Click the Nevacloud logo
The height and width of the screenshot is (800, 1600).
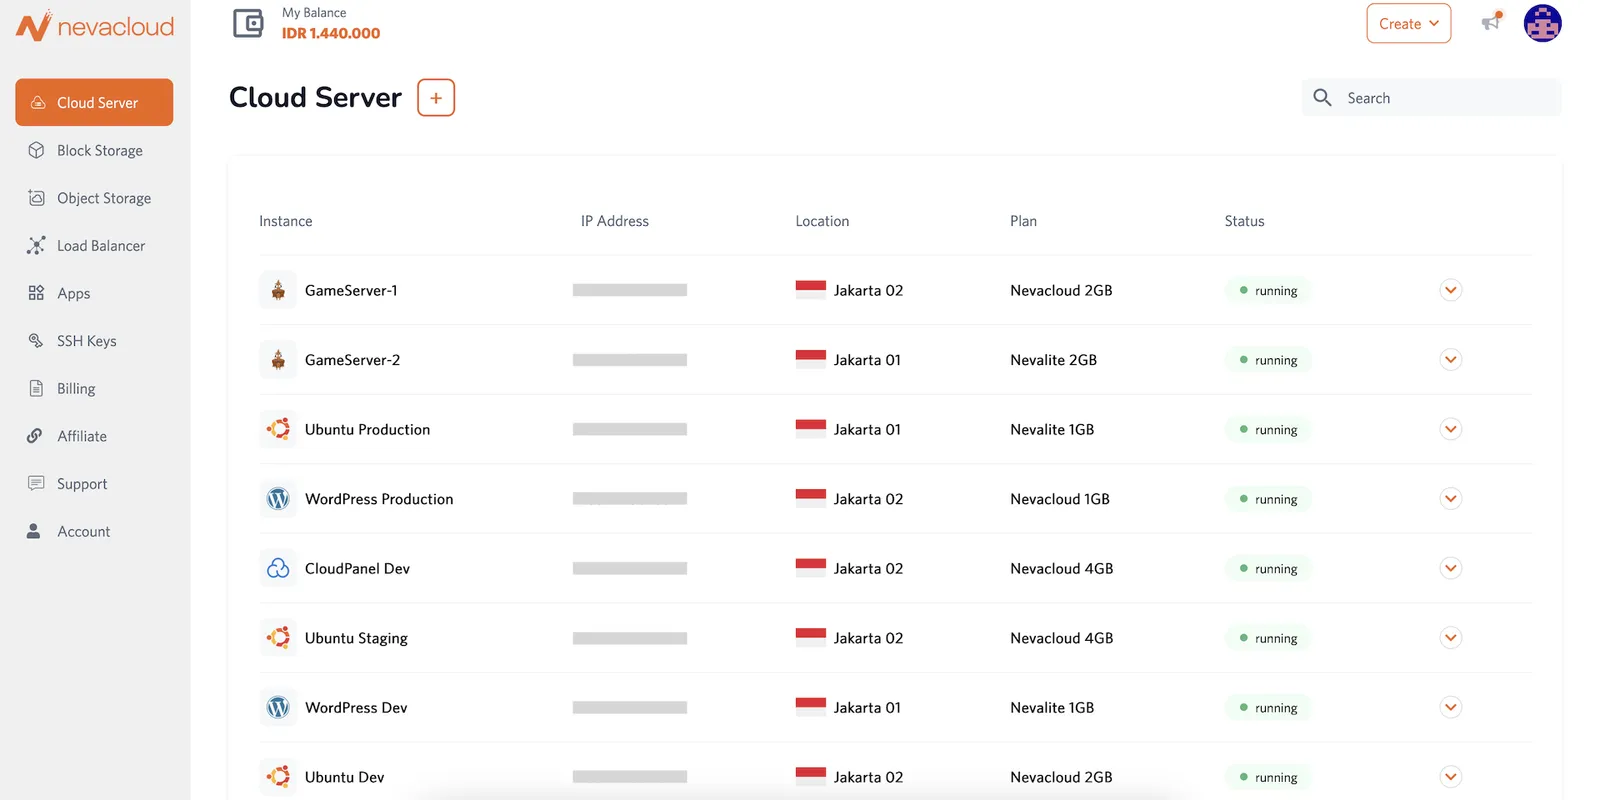[95, 26]
